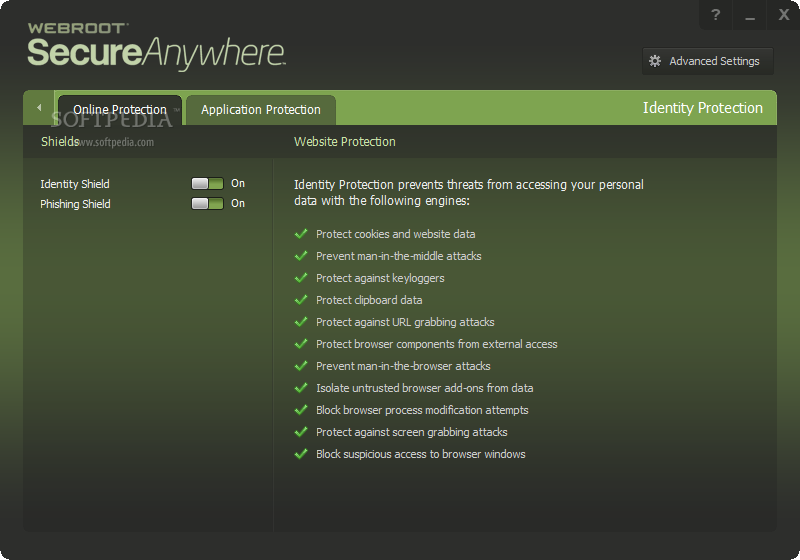This screenshot has width=800, height=560.
Task: Click 'Isolate untrusted browser add-ons from data' text
Action: [x=424, y=388]
